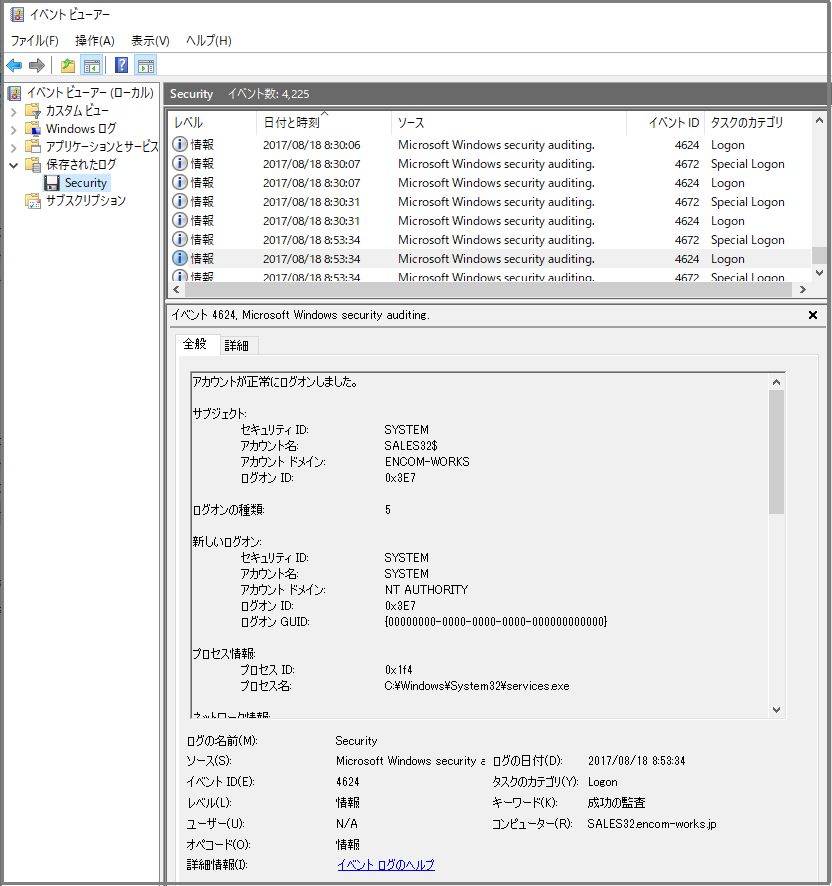The image size is (832, 886).
Task: Switch to the 全般 tab
Action: coord(195,344)
